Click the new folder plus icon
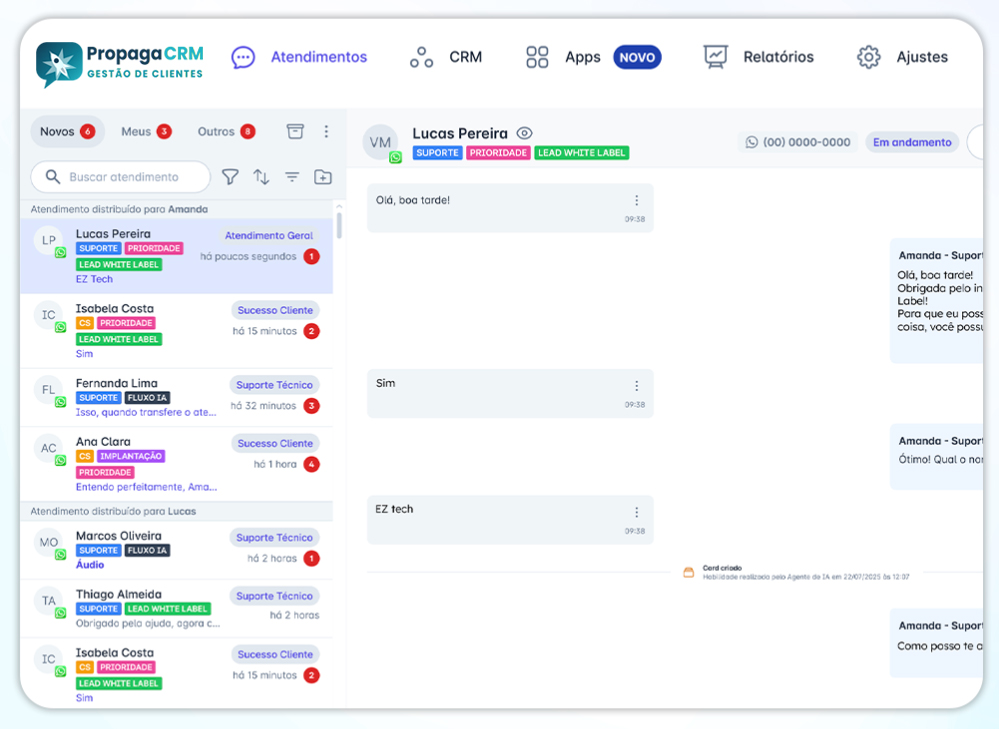The image size is (999, 729). [x=323, y=177]
